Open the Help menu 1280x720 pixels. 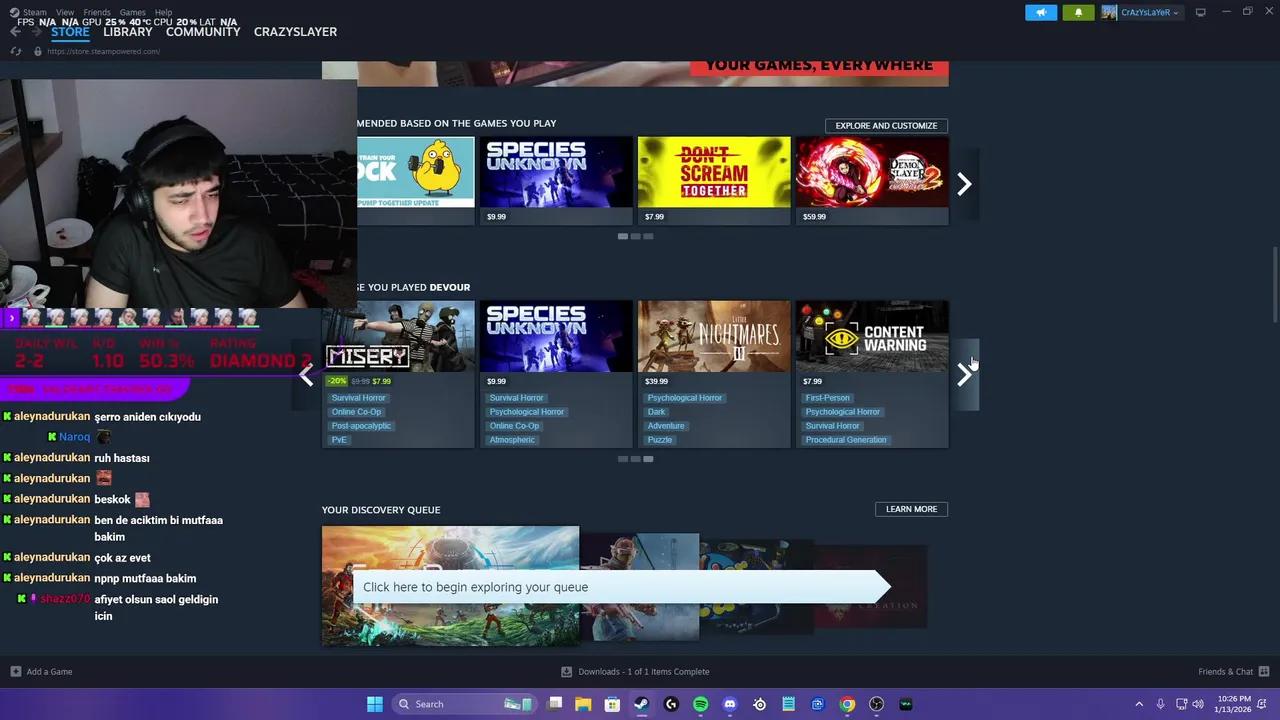(x=163, y=12)
